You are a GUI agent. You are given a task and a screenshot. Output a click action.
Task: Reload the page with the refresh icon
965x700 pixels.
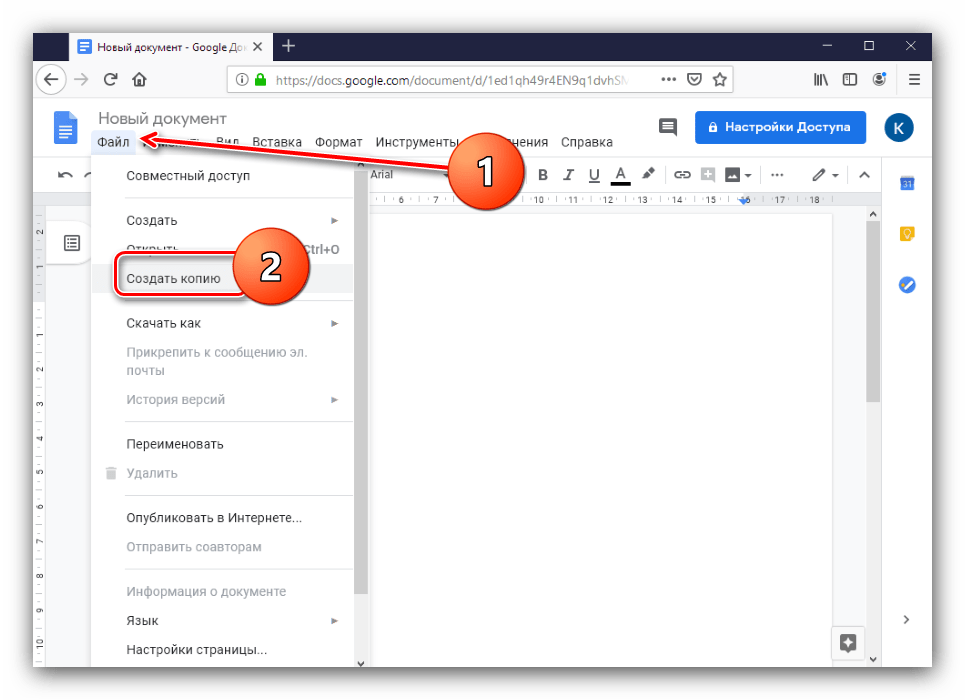[x=110, y=79]
